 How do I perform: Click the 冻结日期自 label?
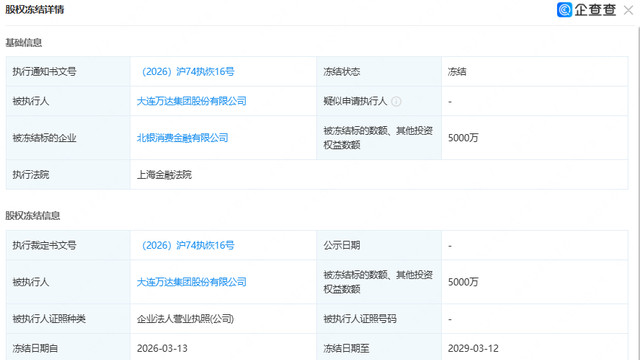(35, 349)
